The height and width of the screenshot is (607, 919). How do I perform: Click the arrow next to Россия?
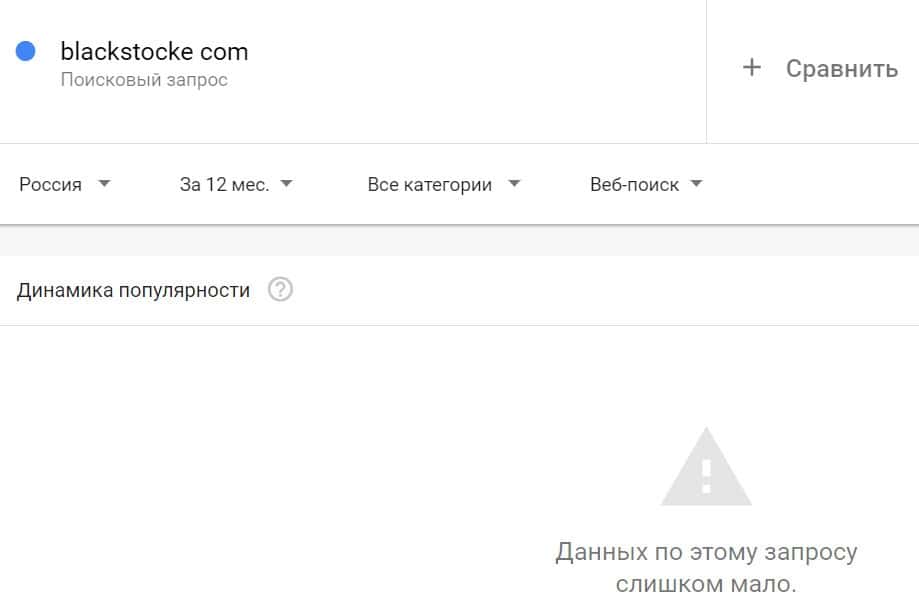coord(104,184)
